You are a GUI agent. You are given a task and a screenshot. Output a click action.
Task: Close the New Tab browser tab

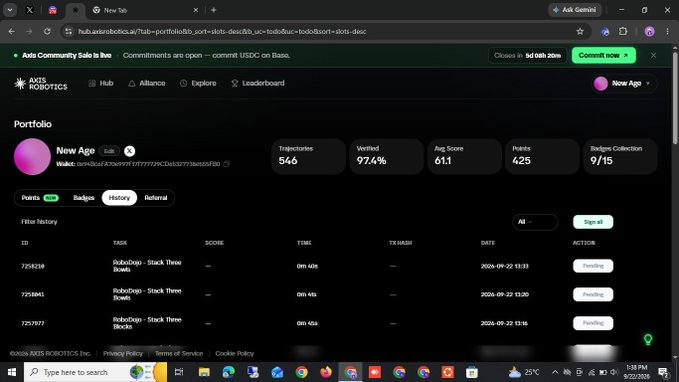196,10
